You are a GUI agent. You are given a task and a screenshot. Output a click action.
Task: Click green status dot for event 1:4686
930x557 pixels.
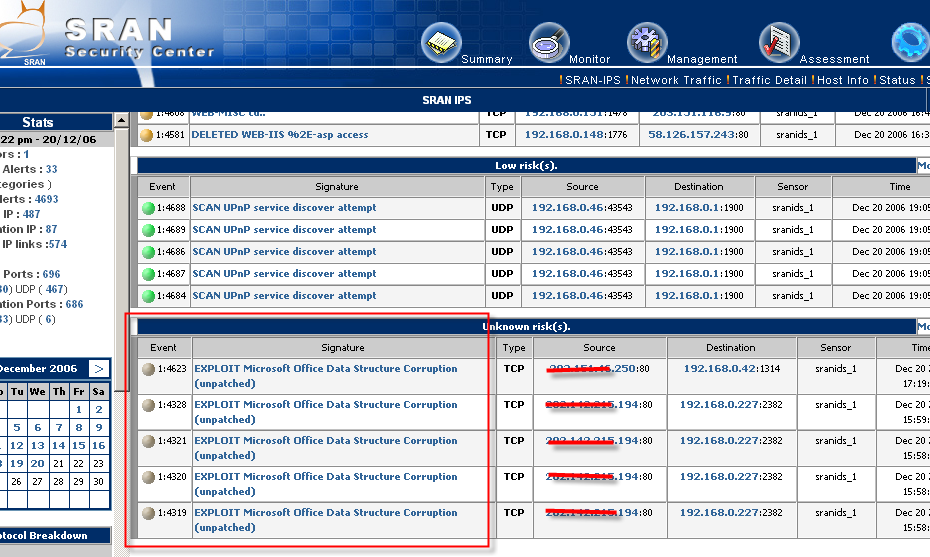point(148,252)
